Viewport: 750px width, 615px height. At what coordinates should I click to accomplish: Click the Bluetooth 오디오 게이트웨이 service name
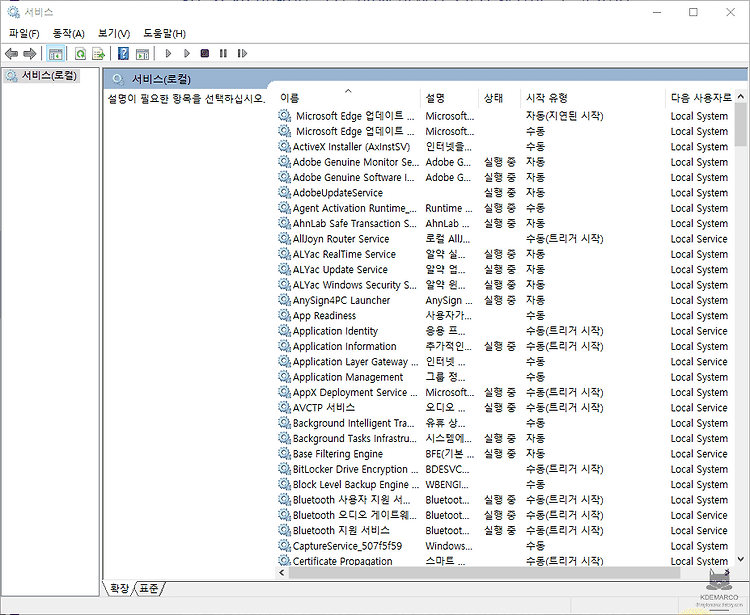pos(354,515)
